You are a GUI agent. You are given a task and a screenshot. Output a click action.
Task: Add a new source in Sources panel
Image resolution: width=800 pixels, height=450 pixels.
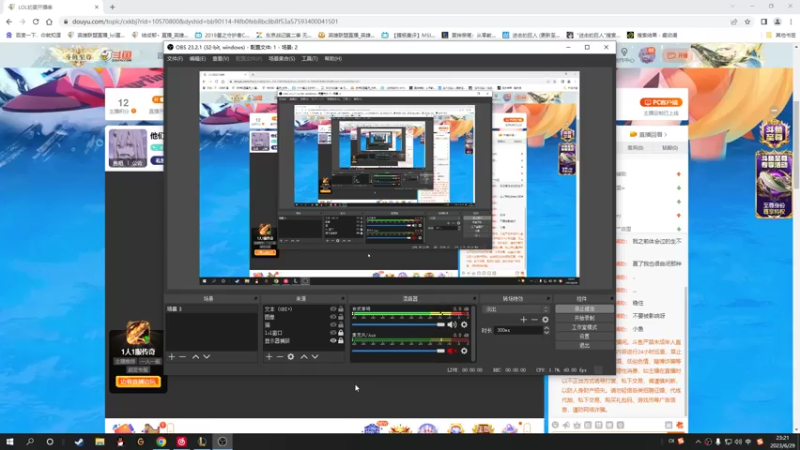269,357
